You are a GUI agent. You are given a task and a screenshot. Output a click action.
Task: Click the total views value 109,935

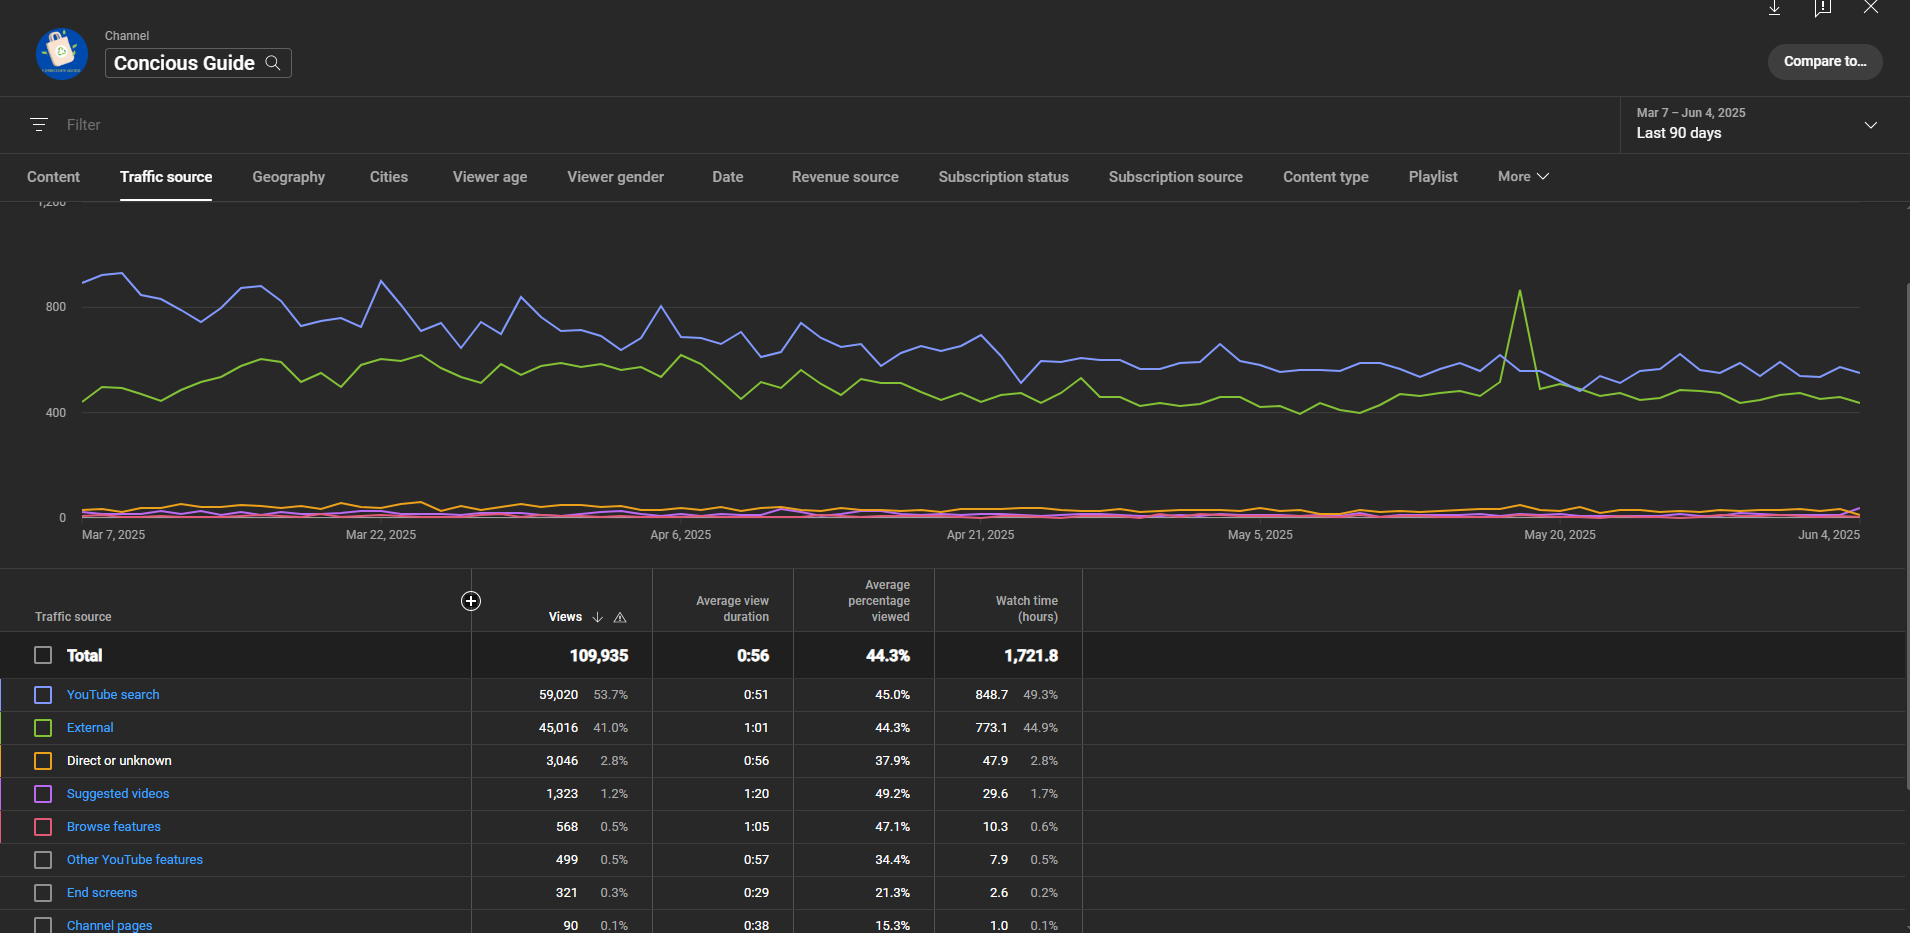click(599, 656)
